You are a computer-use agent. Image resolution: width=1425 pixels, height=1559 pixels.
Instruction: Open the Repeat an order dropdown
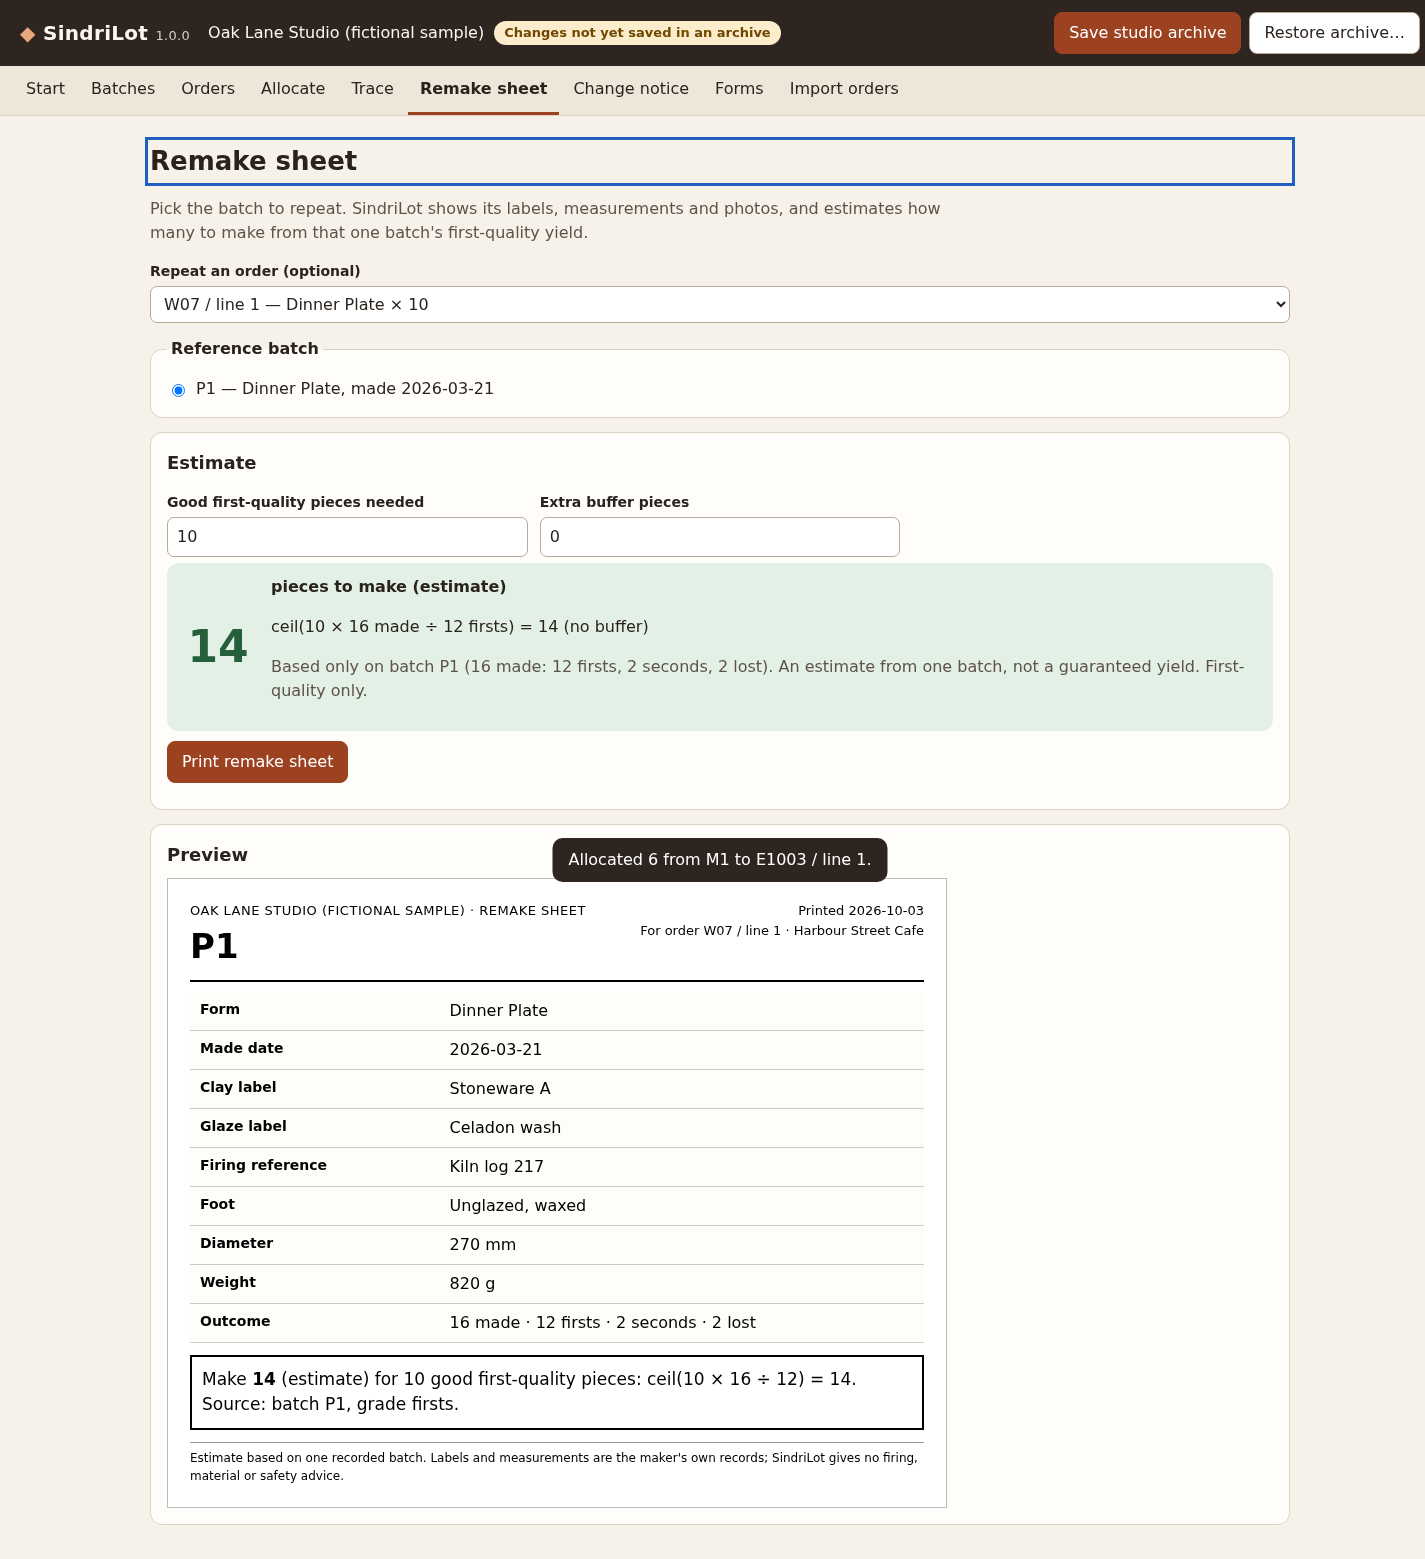click(720, 305)
